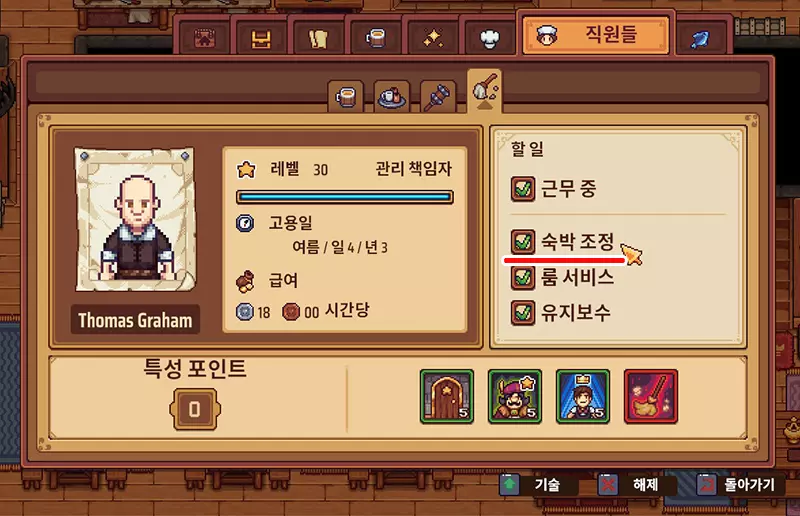The height and width of the screenshot is (516, 800).
Task: Click the 기술 skills button
Action: click(537, 484)
